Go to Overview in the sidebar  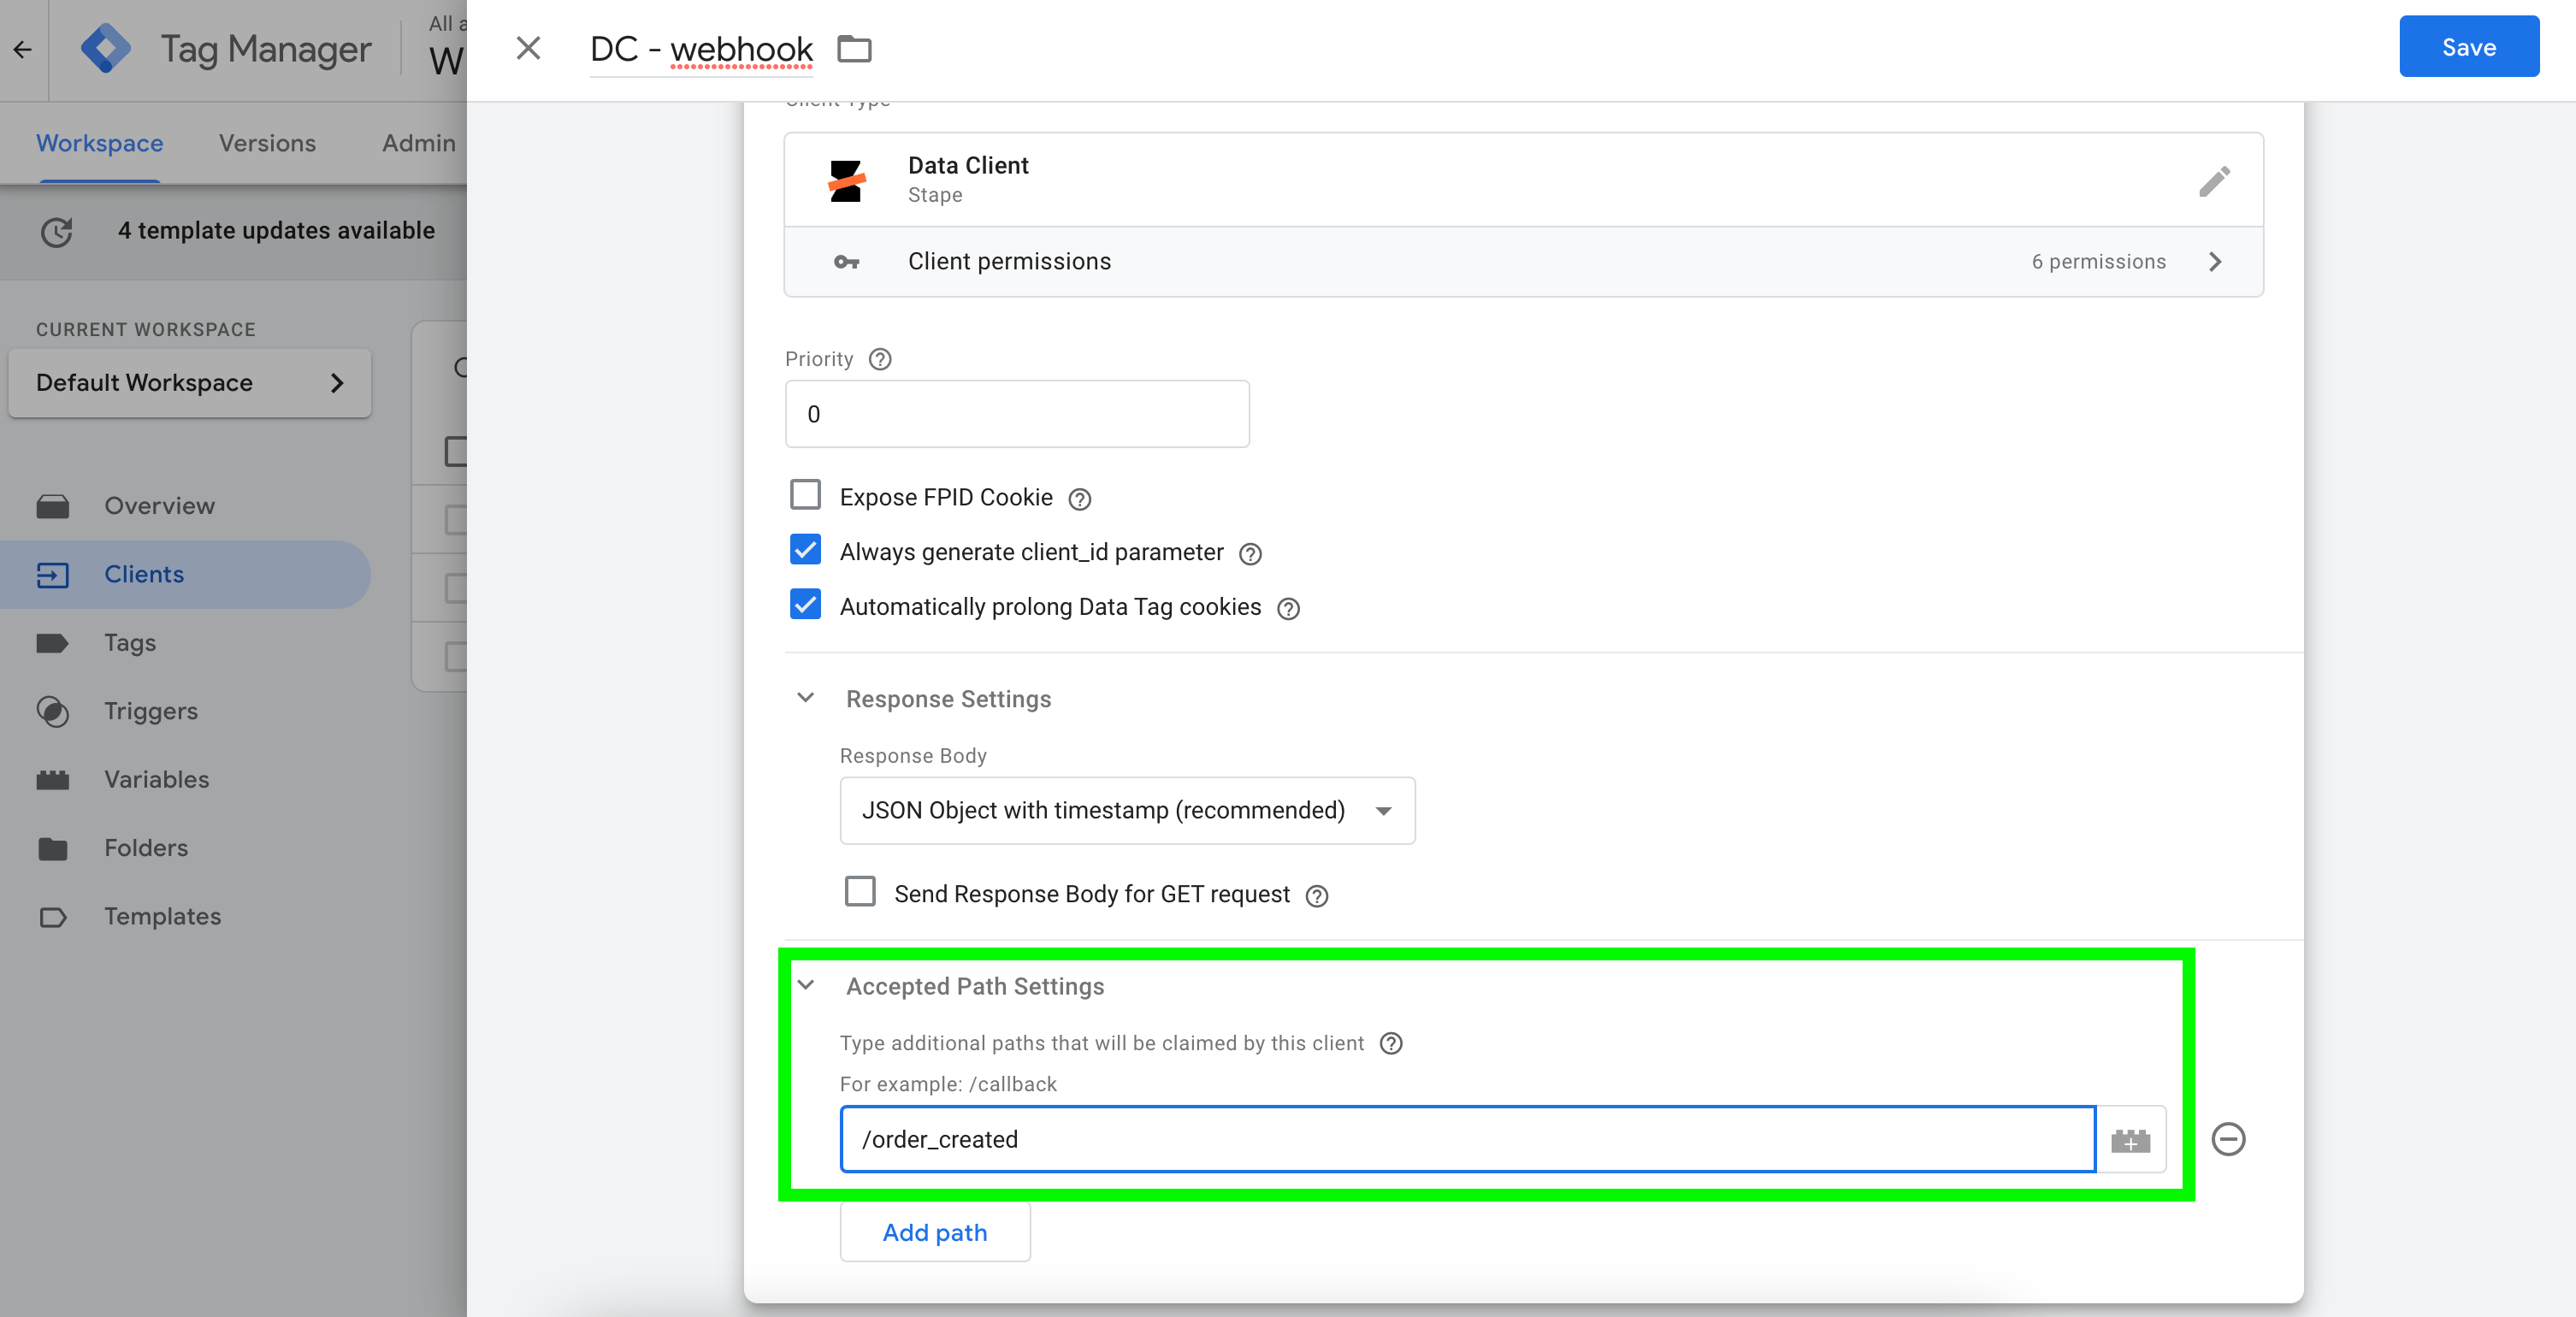[x=185, y=506]
